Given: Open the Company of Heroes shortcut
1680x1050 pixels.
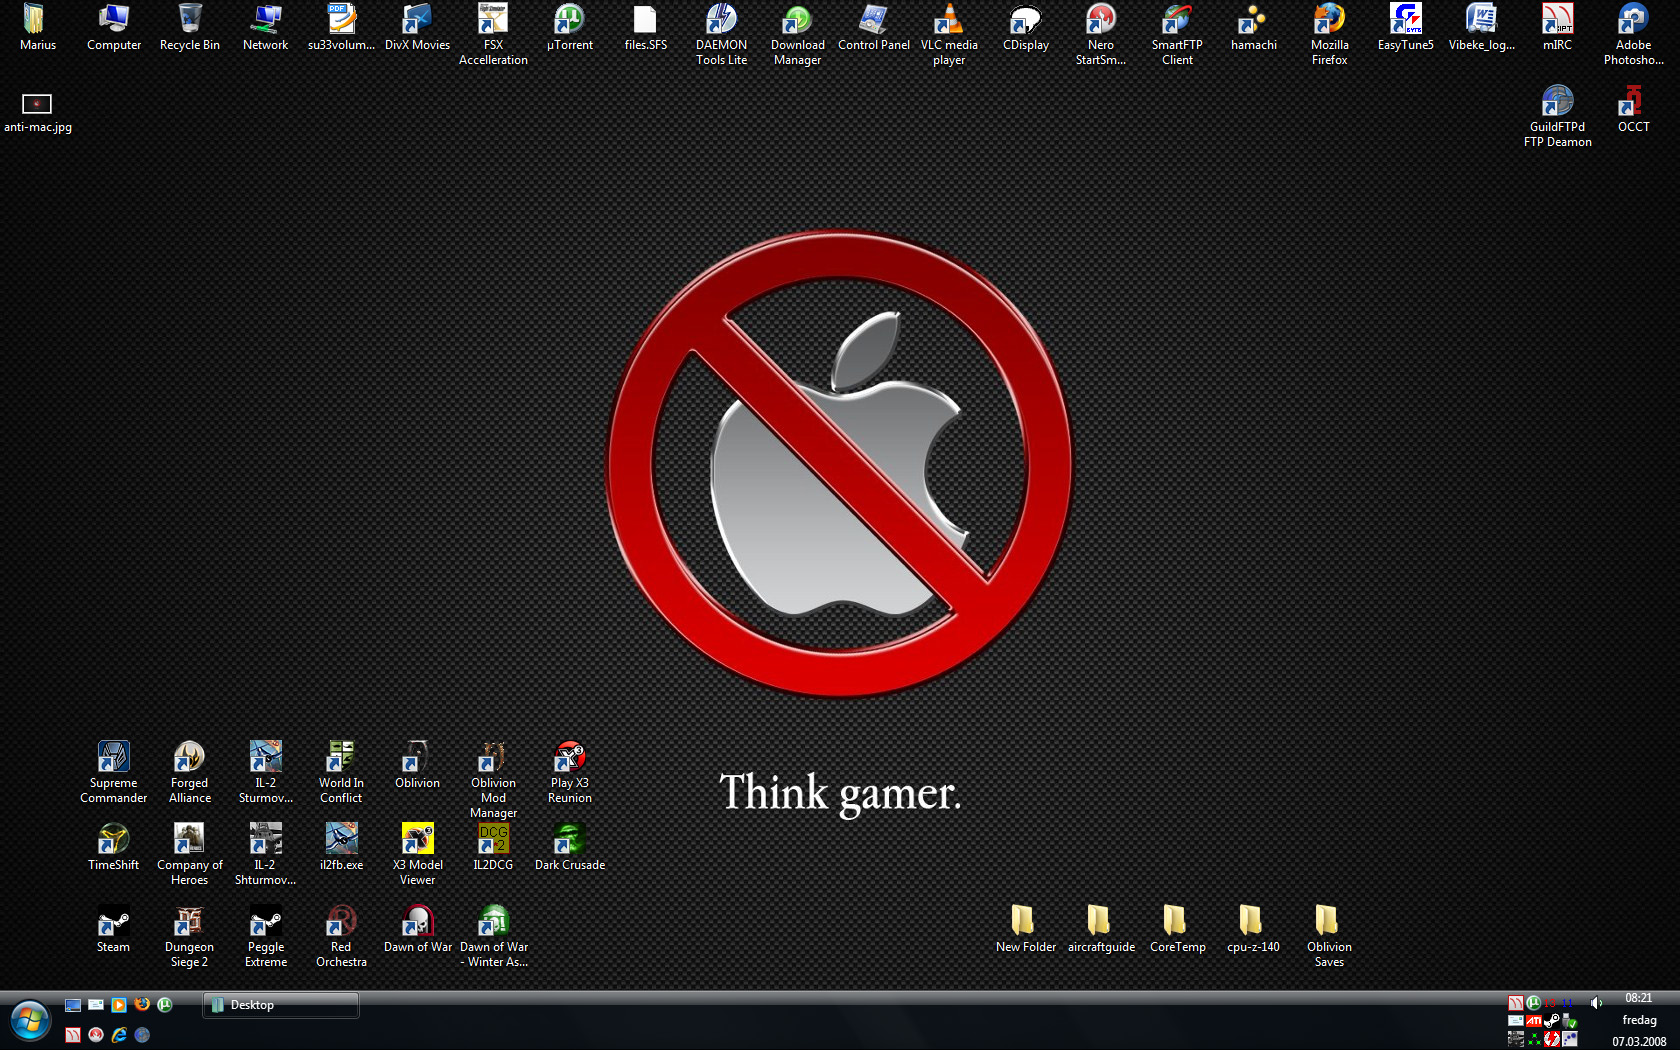Looking at the screenshot, I should (x=189, y=839).
